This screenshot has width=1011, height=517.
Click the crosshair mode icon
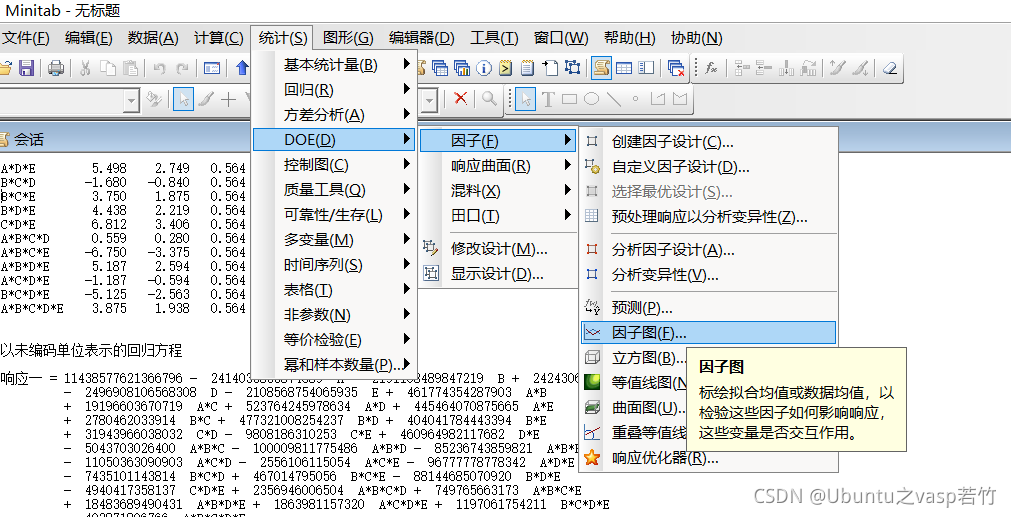point(228,99)
